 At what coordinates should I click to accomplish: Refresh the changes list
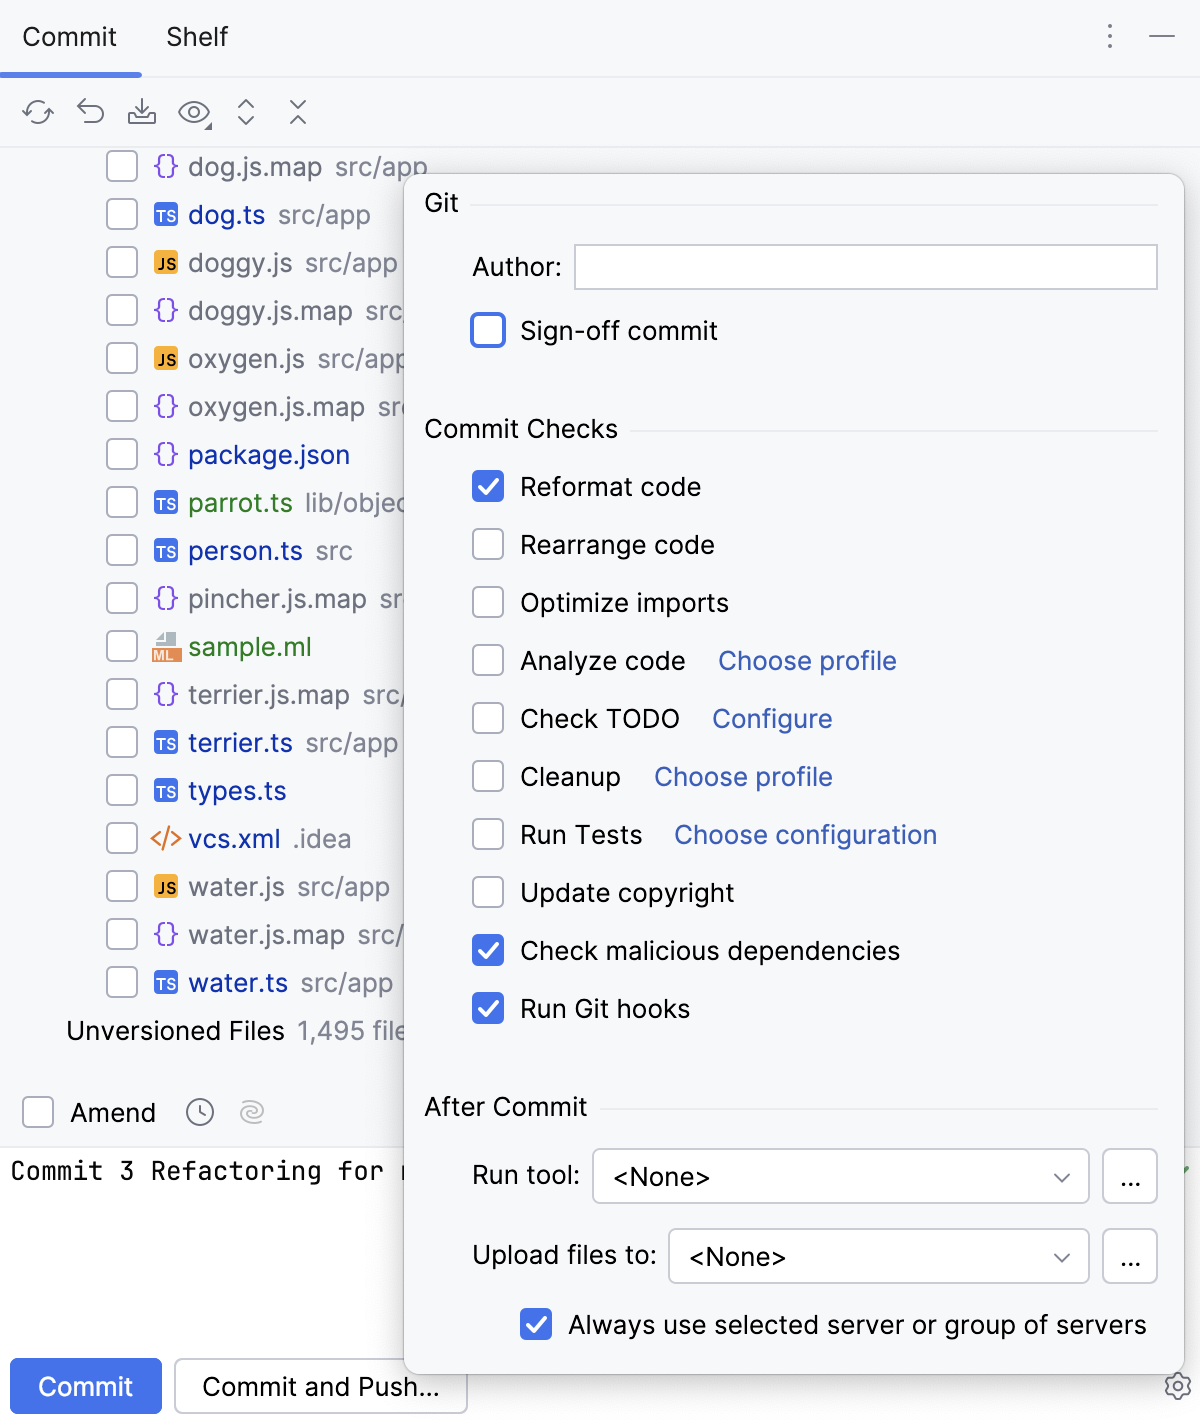[38, 112]
